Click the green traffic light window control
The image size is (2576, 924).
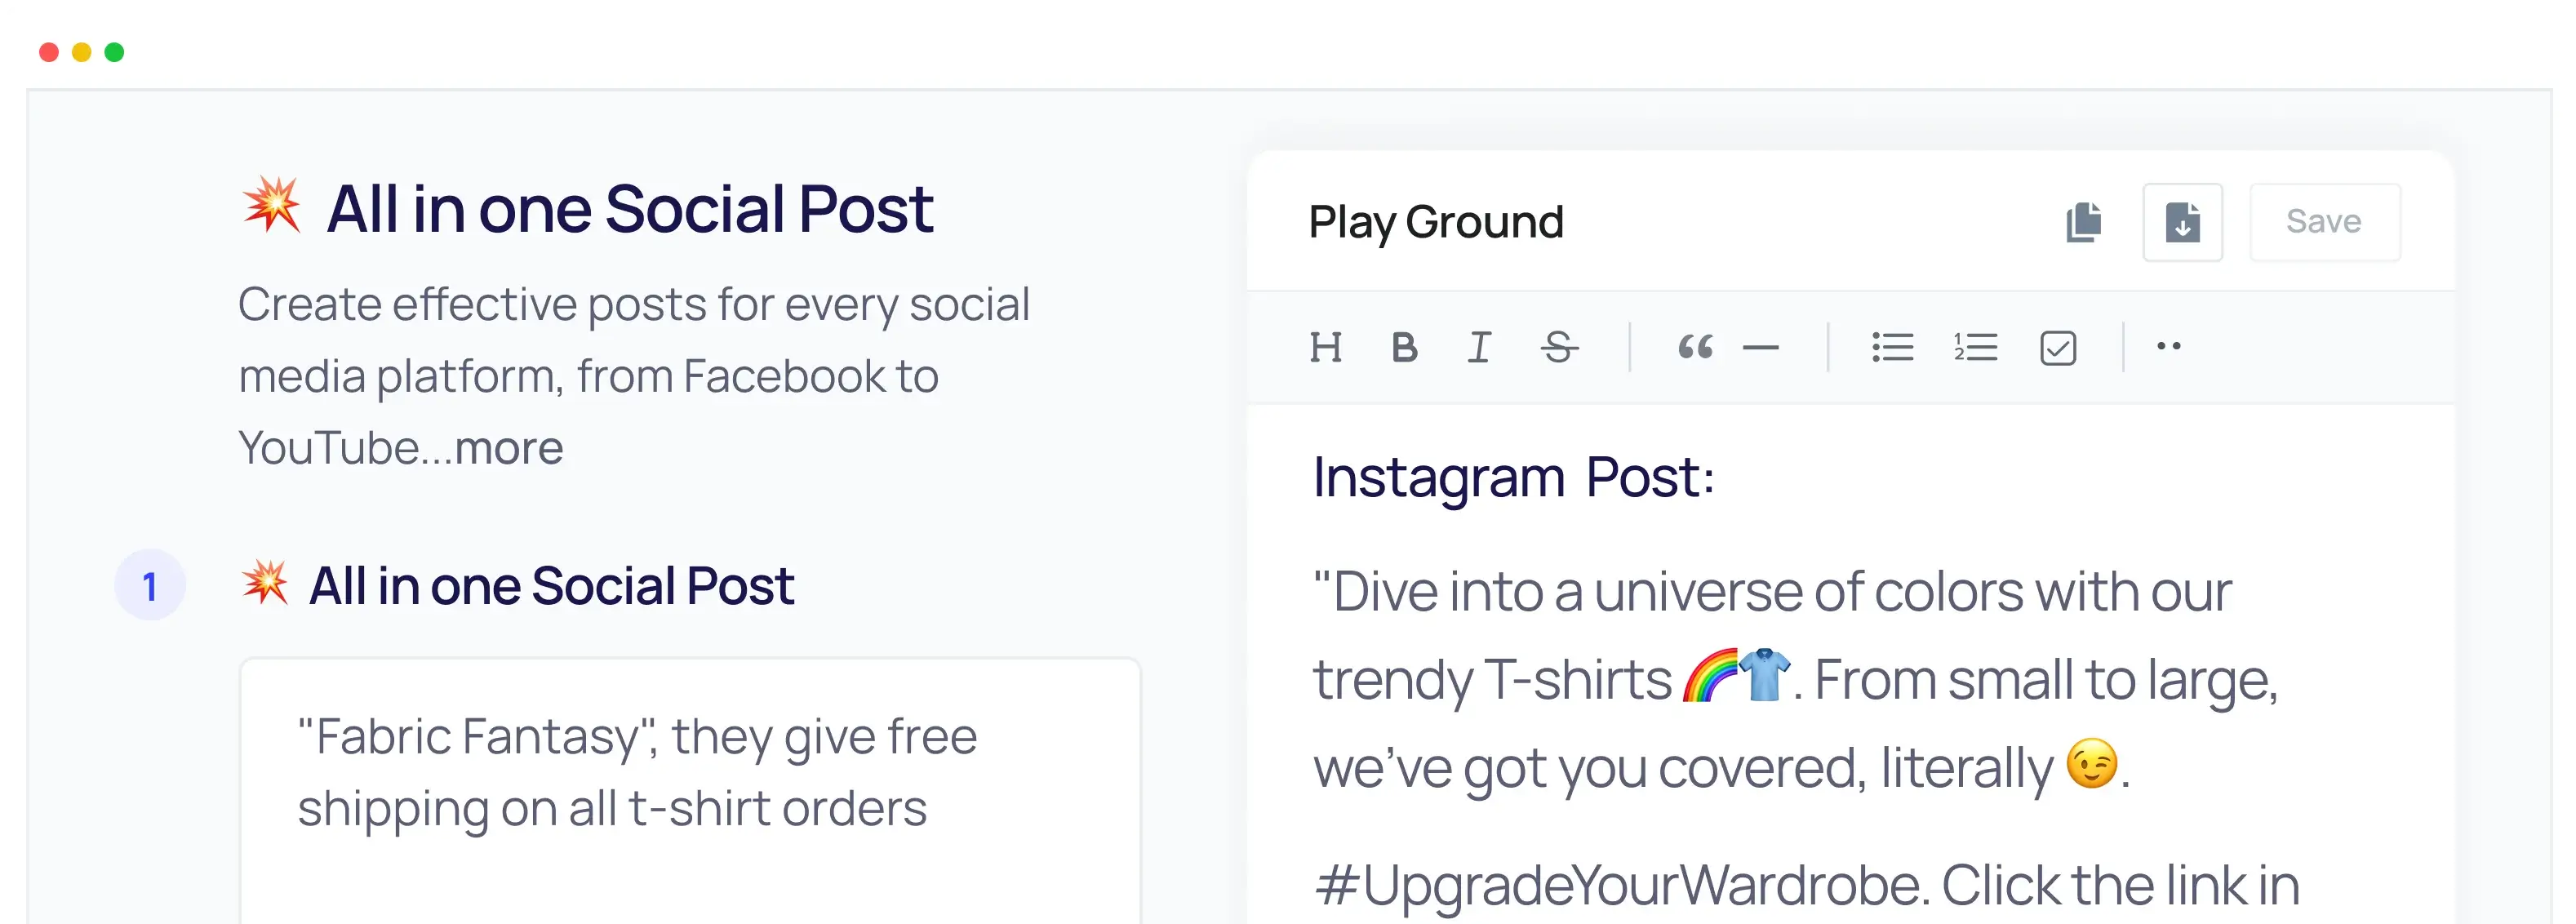point(115,51)
